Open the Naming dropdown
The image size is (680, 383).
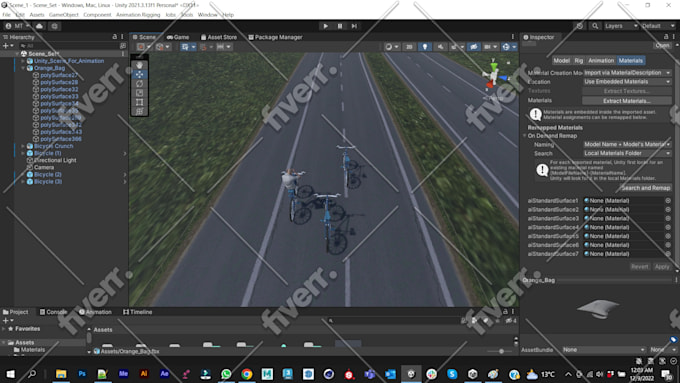pyautogui.click(x=627, y=144)
